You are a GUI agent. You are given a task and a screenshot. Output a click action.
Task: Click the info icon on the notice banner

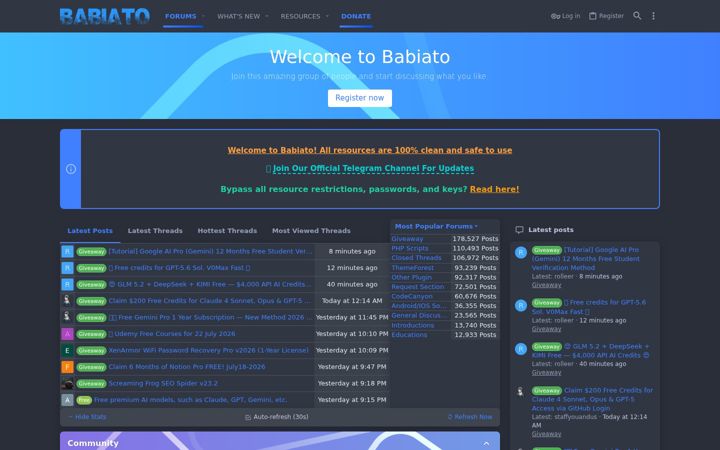tap(71, 169)
